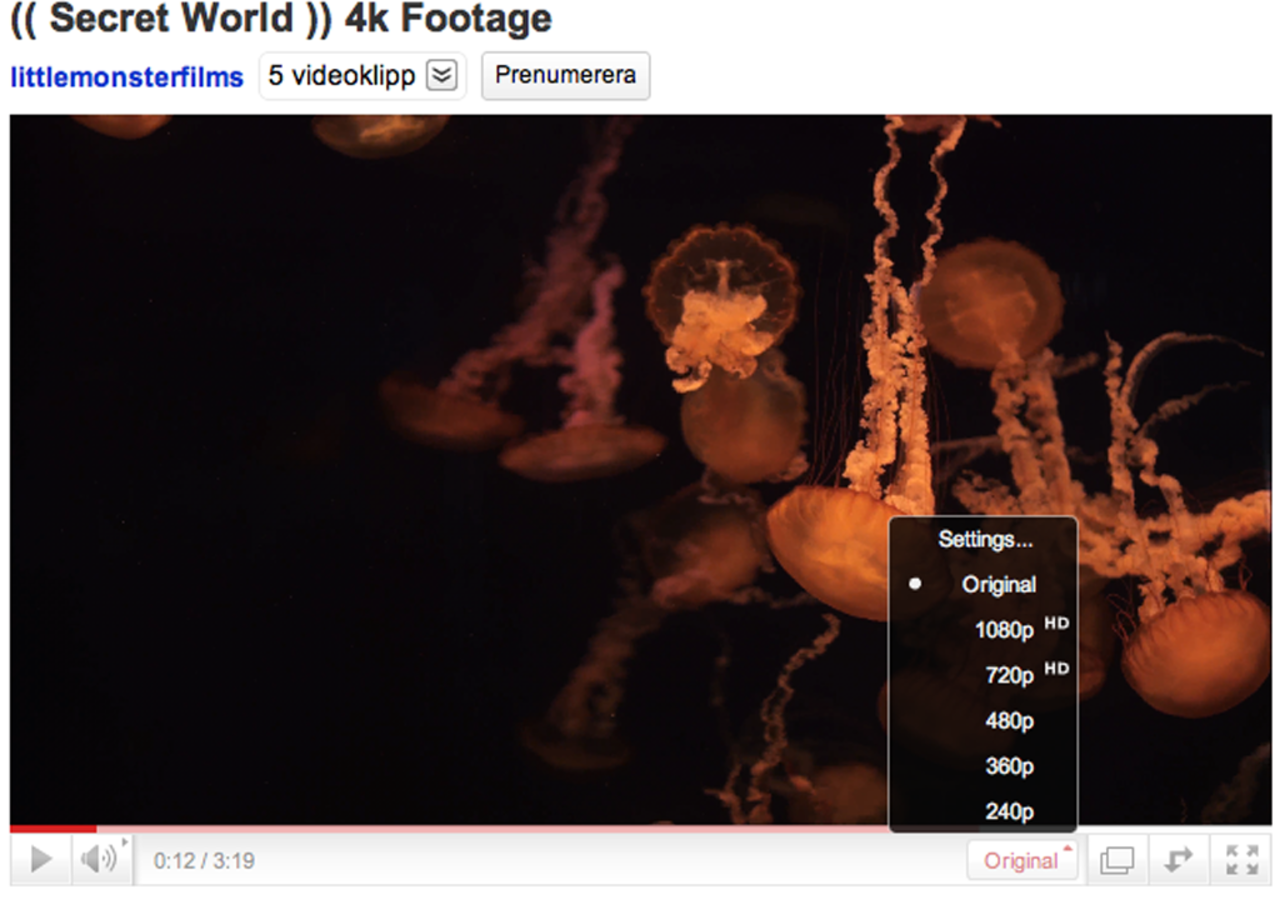Open the pop-out player icon

[1117, 860]
